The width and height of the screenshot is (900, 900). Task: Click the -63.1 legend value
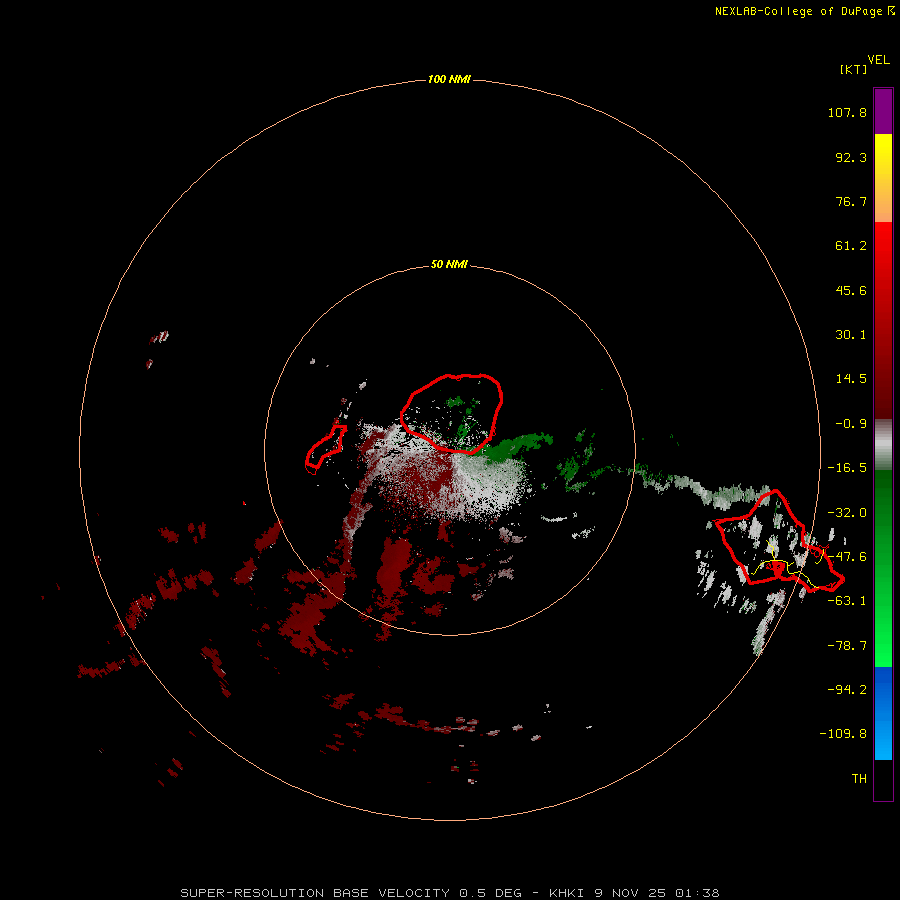847,601
